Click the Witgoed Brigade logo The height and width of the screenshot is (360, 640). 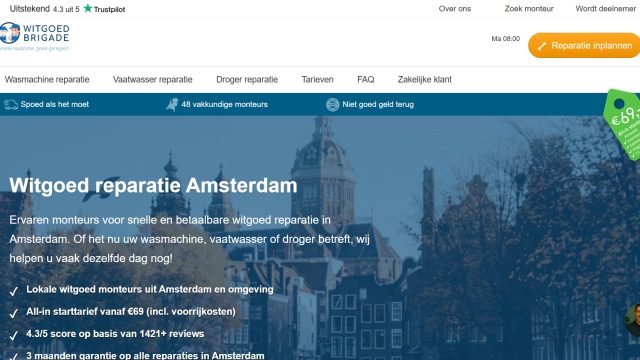pos(35,36)
